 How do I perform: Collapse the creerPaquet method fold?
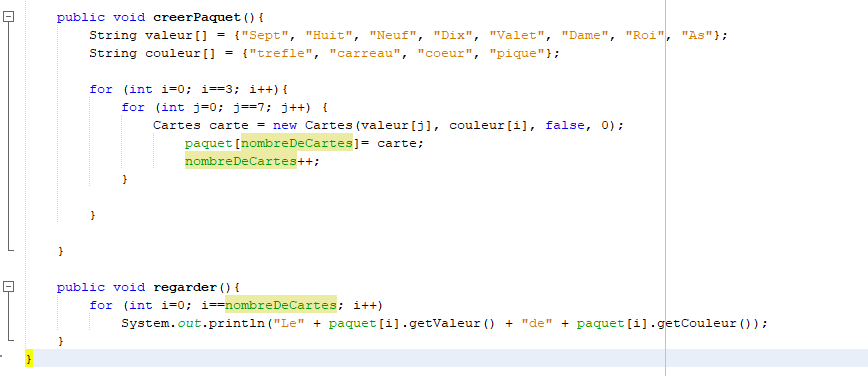(8, 17)
